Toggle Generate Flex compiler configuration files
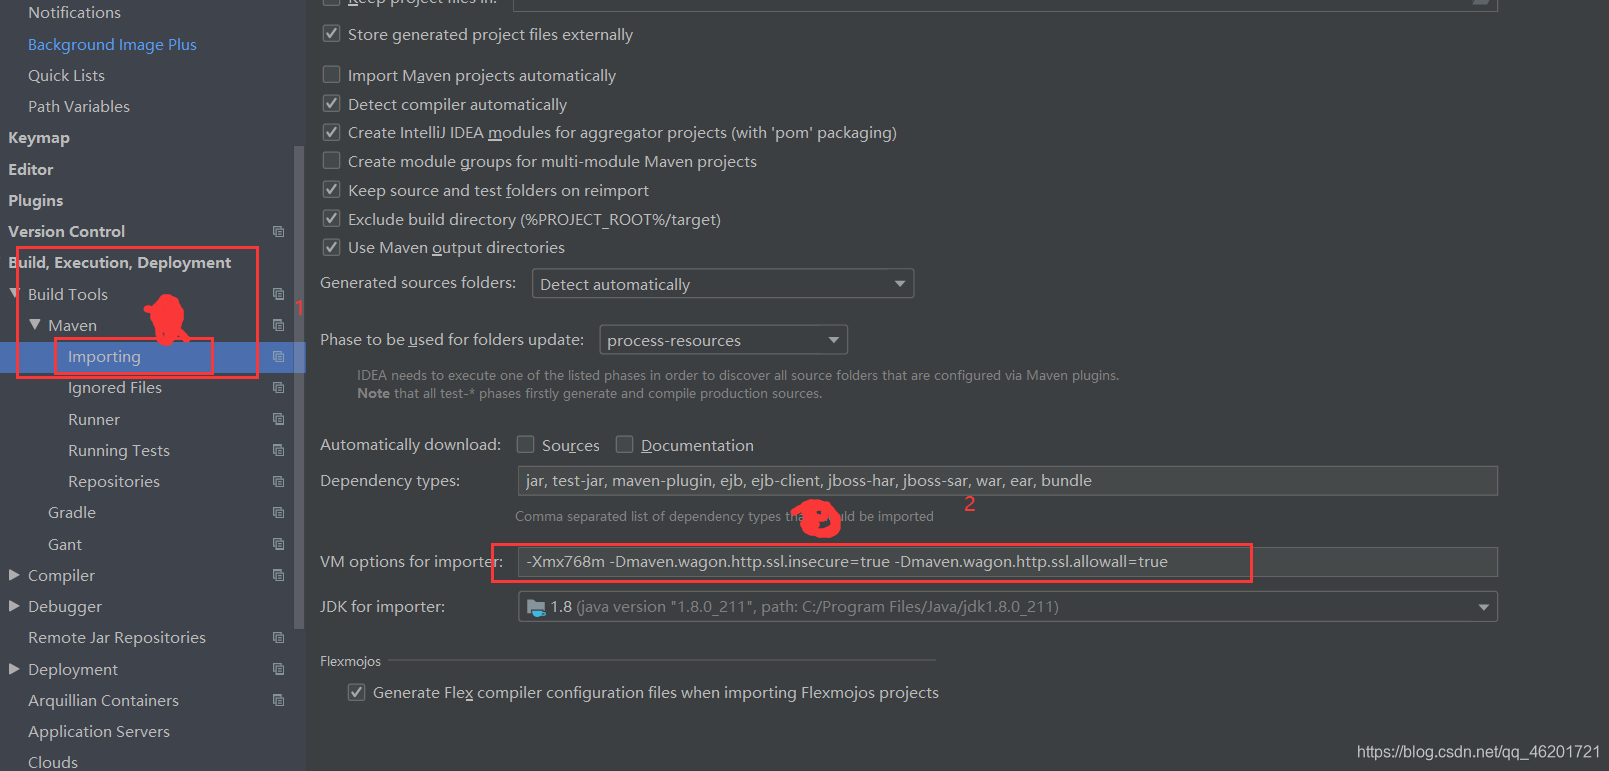Viewport: 1609px width, 771px height. coord(356,692)
